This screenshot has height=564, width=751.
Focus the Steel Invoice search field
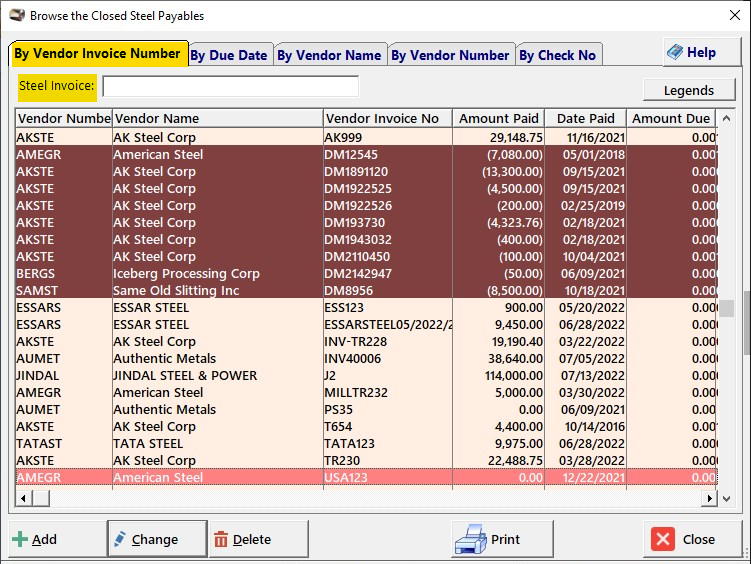point(230,87)
